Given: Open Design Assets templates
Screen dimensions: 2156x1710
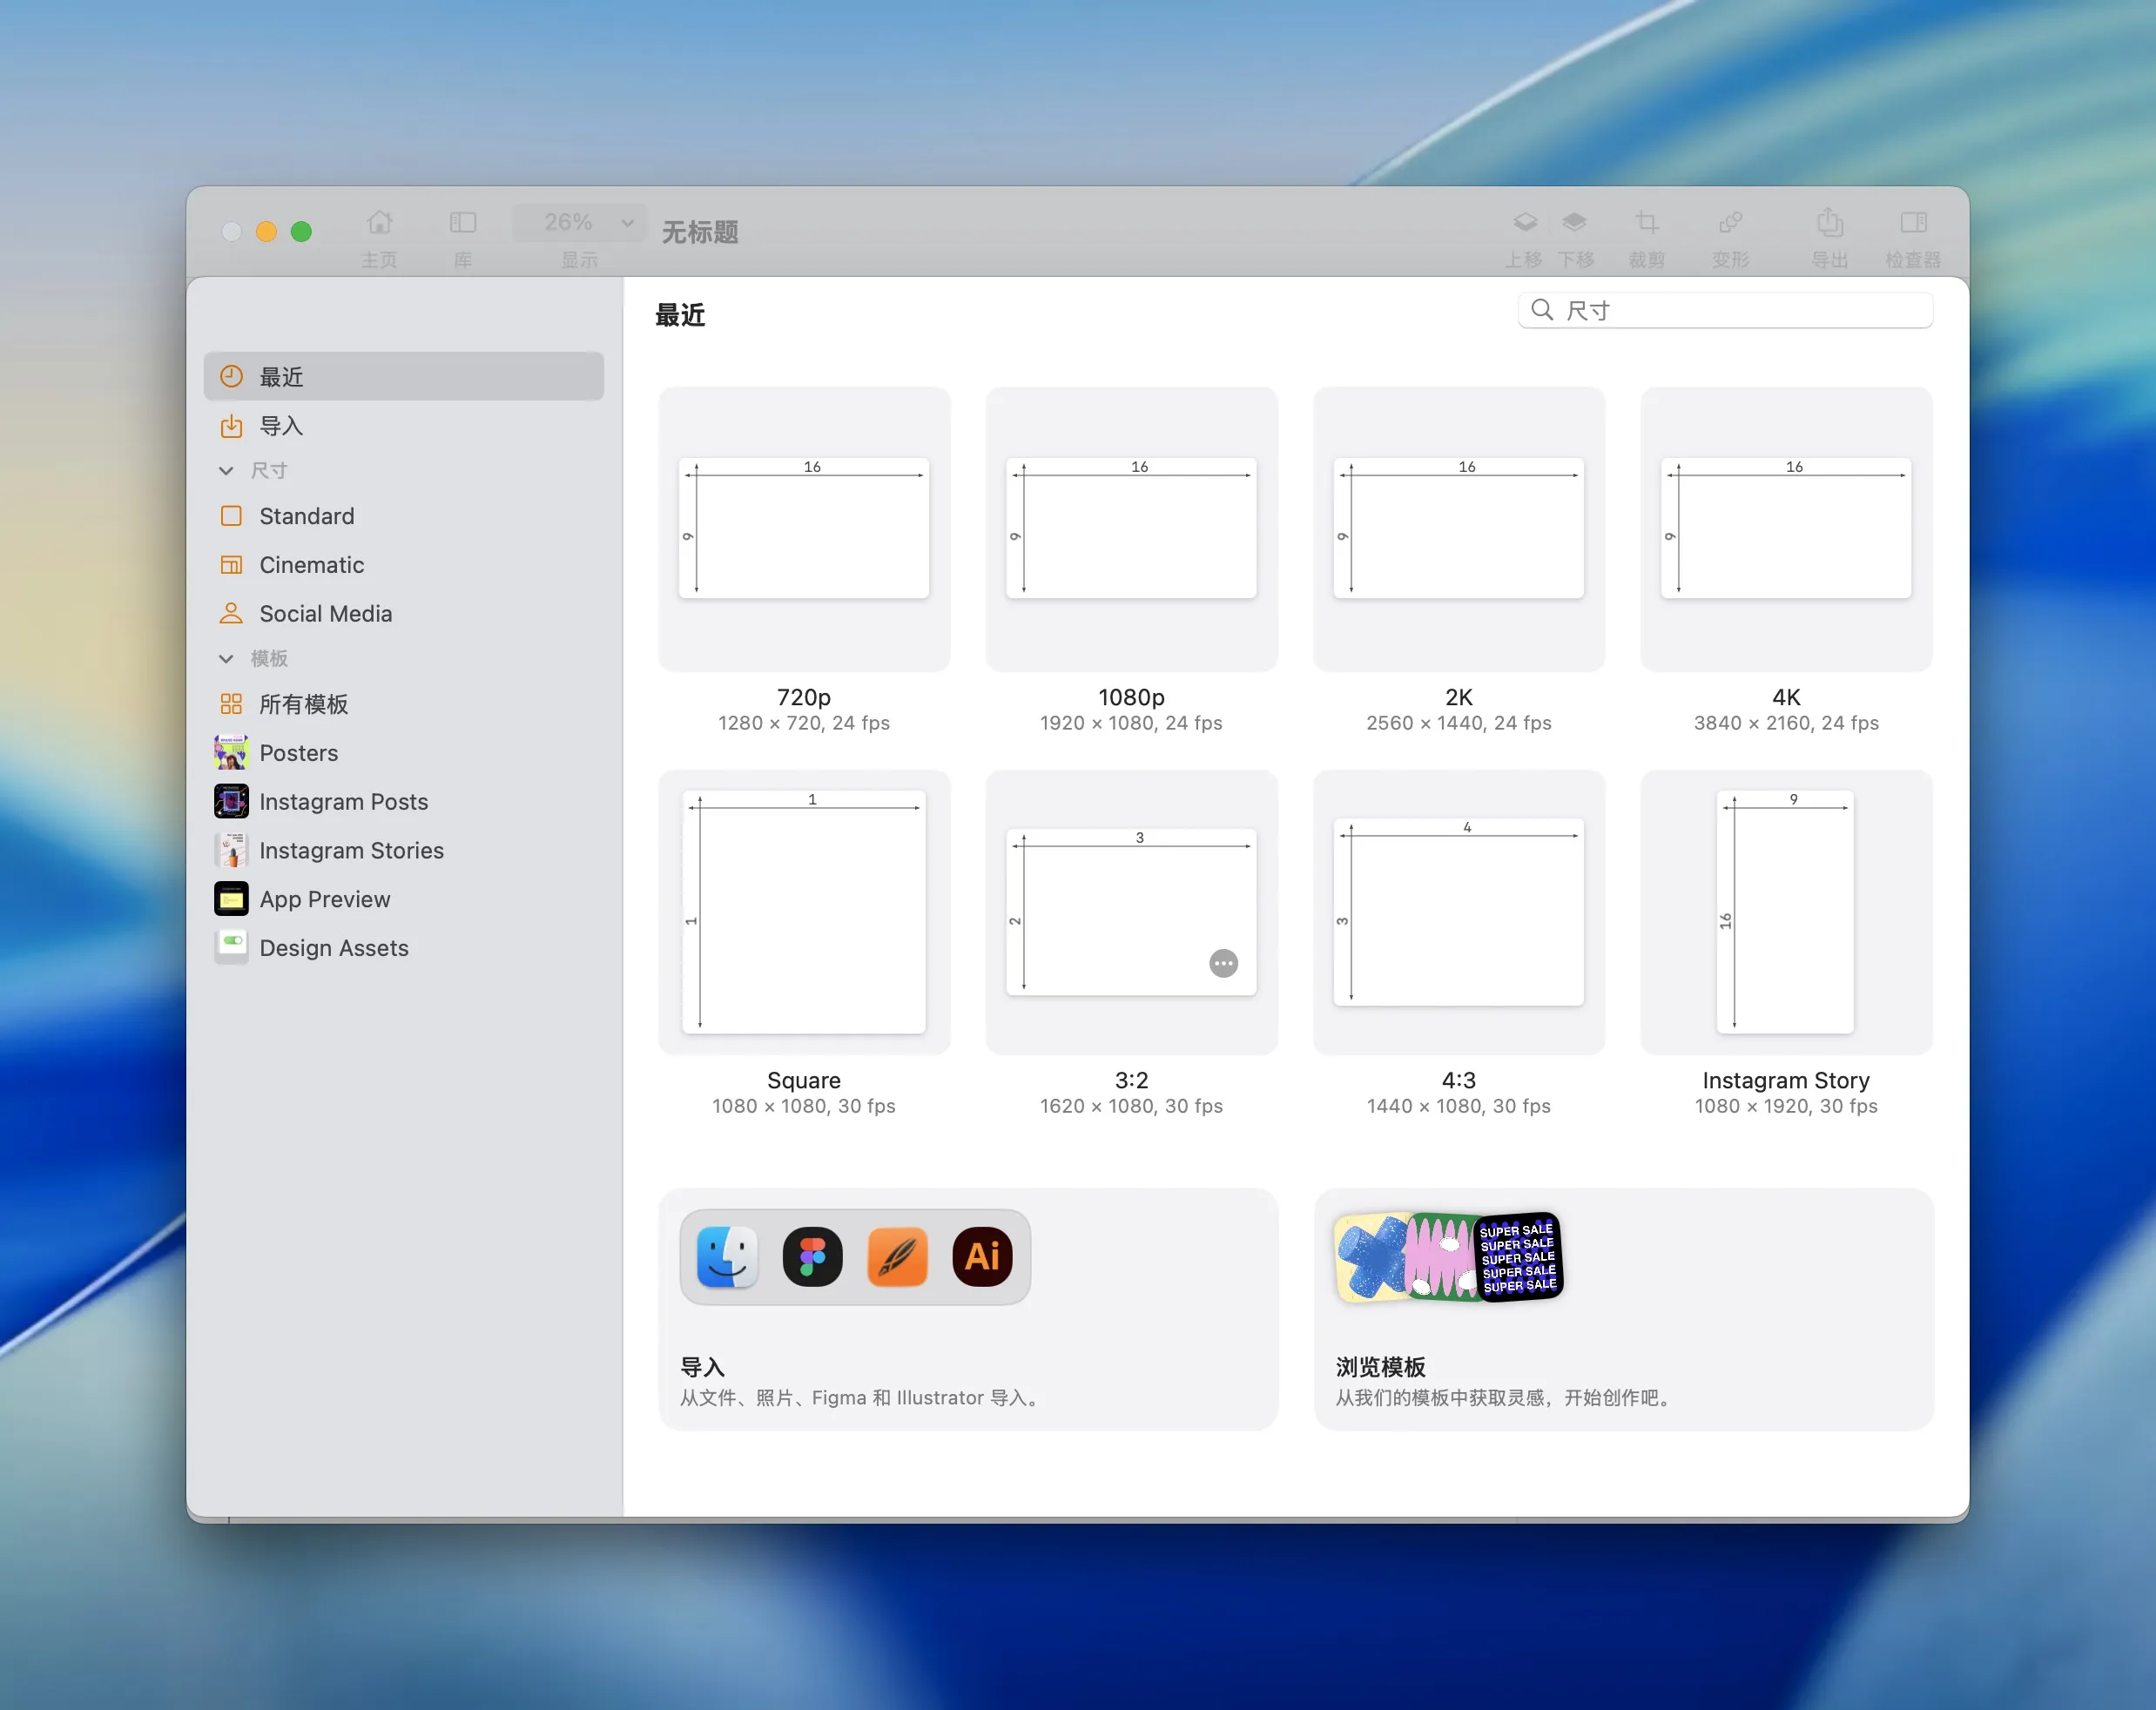Looking at the screenshot, I should 404,948.
